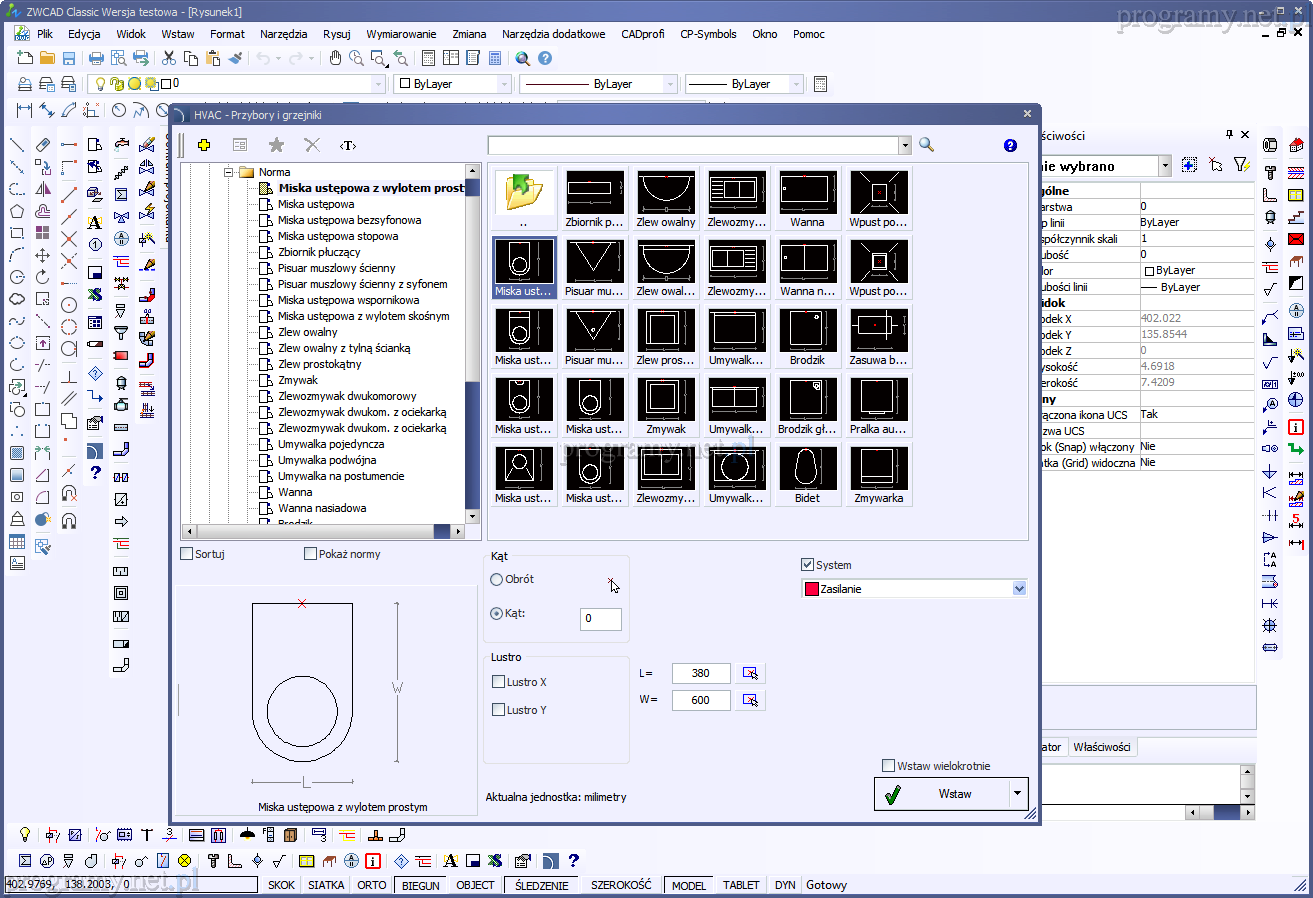This screenshot has height=898, width=1313.
Task: Click the yellow plus icon in dialog toolbar
Action: point(204,145)
